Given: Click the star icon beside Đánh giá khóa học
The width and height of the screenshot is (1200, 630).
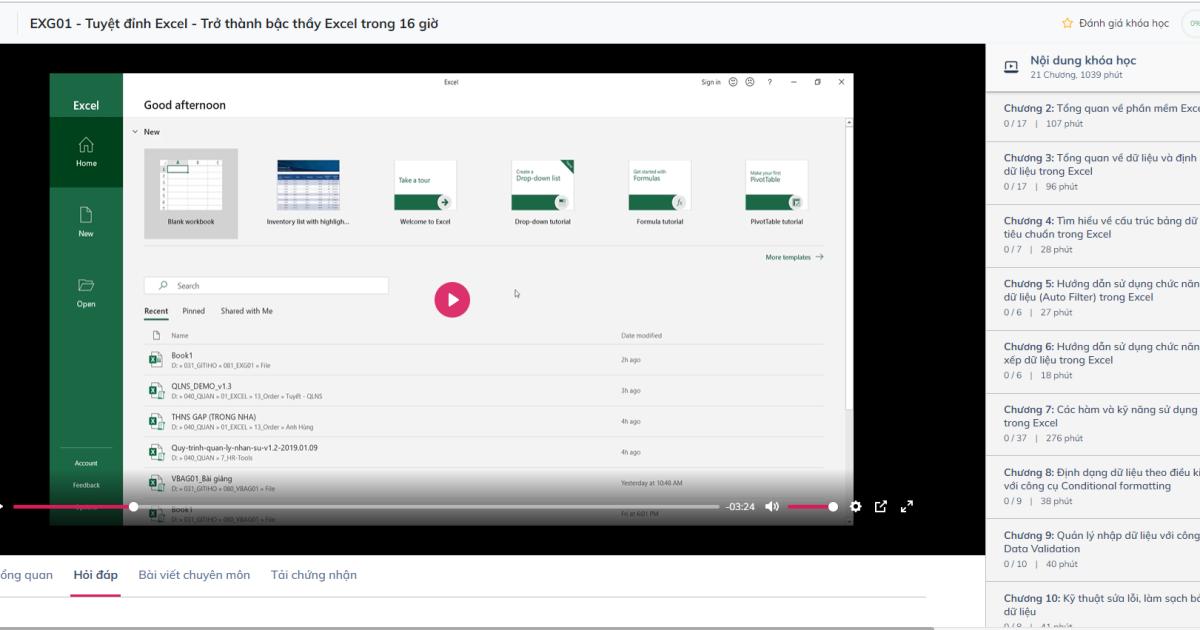Looking at the screenshot, I should [x=1067, y=23].
